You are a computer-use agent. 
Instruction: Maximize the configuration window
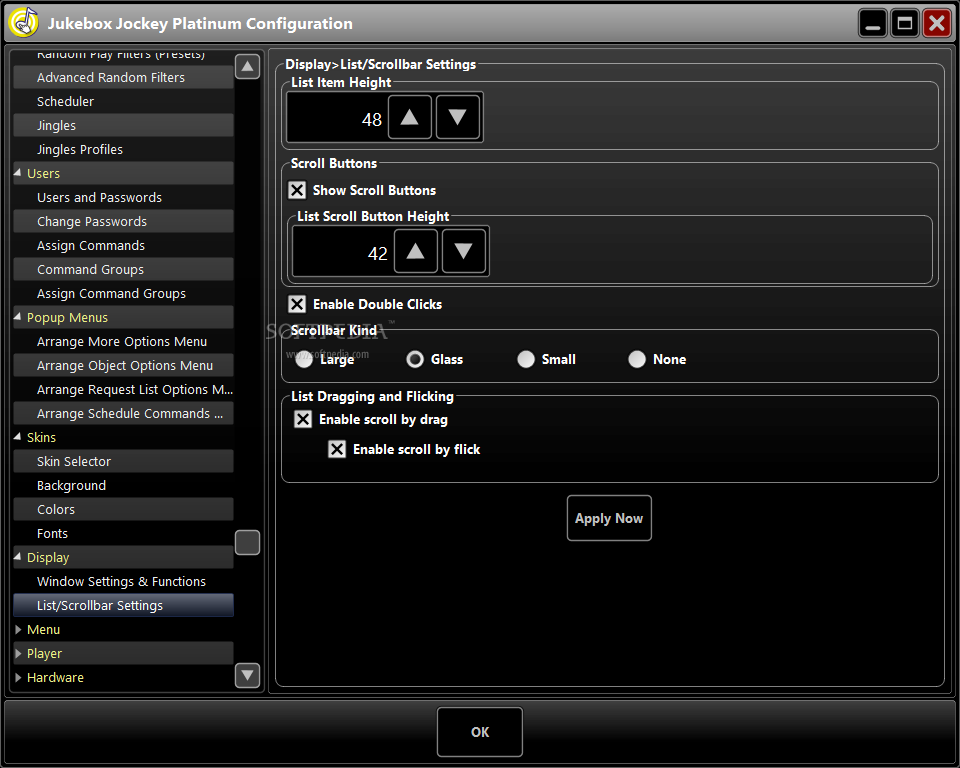904,23
